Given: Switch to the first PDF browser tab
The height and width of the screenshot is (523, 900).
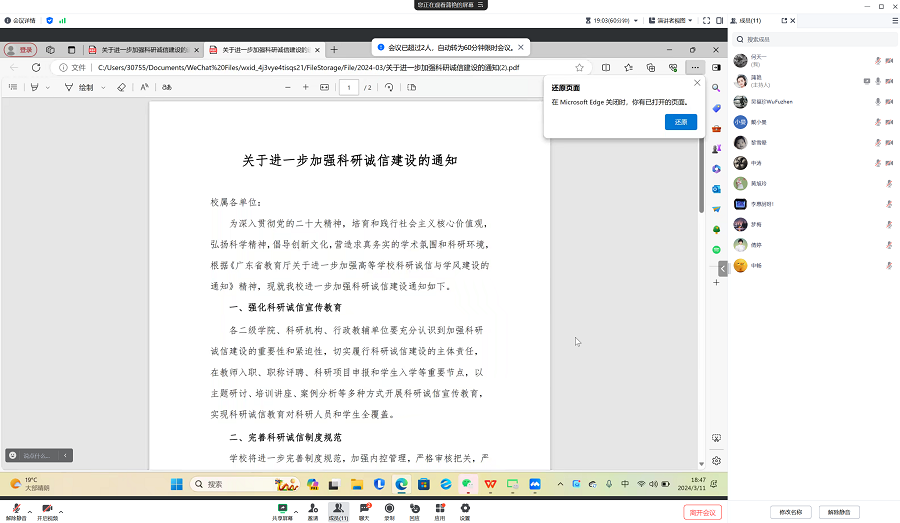Looking at the screenshot, I should point(143,49).
